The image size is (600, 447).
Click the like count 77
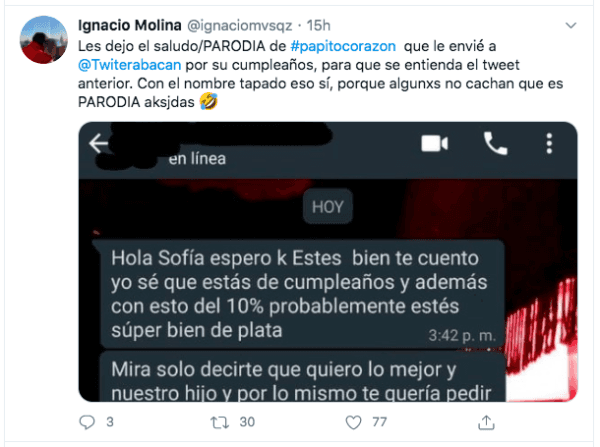[380, 422]
